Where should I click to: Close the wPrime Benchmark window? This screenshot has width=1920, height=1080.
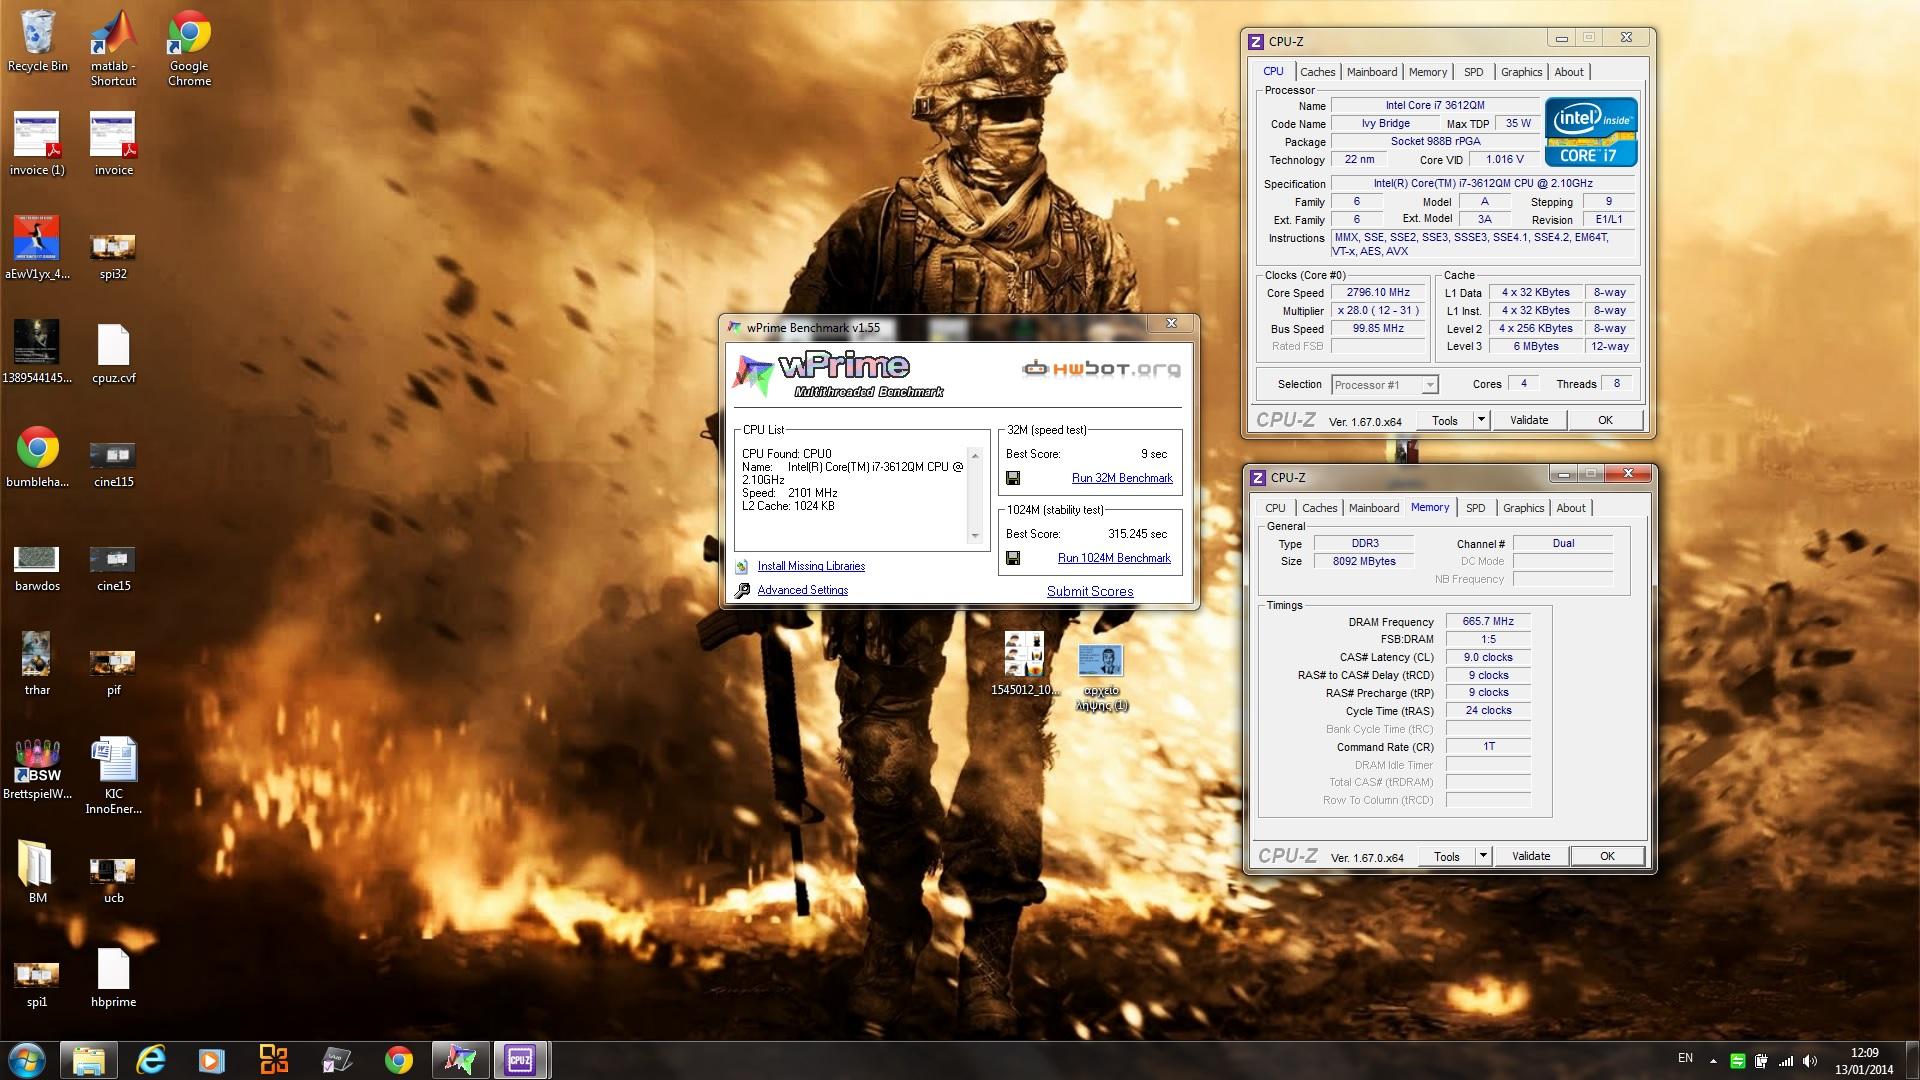[1171, 323]
